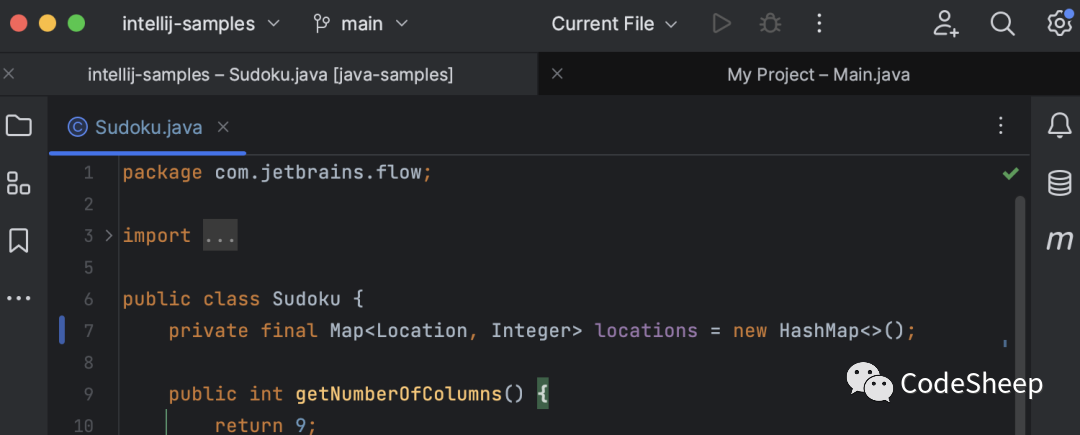This screenshot has width=1080, height=435.
Task: Click the text 'com.jetbrains.flow' in line 1
Action: 318,173
